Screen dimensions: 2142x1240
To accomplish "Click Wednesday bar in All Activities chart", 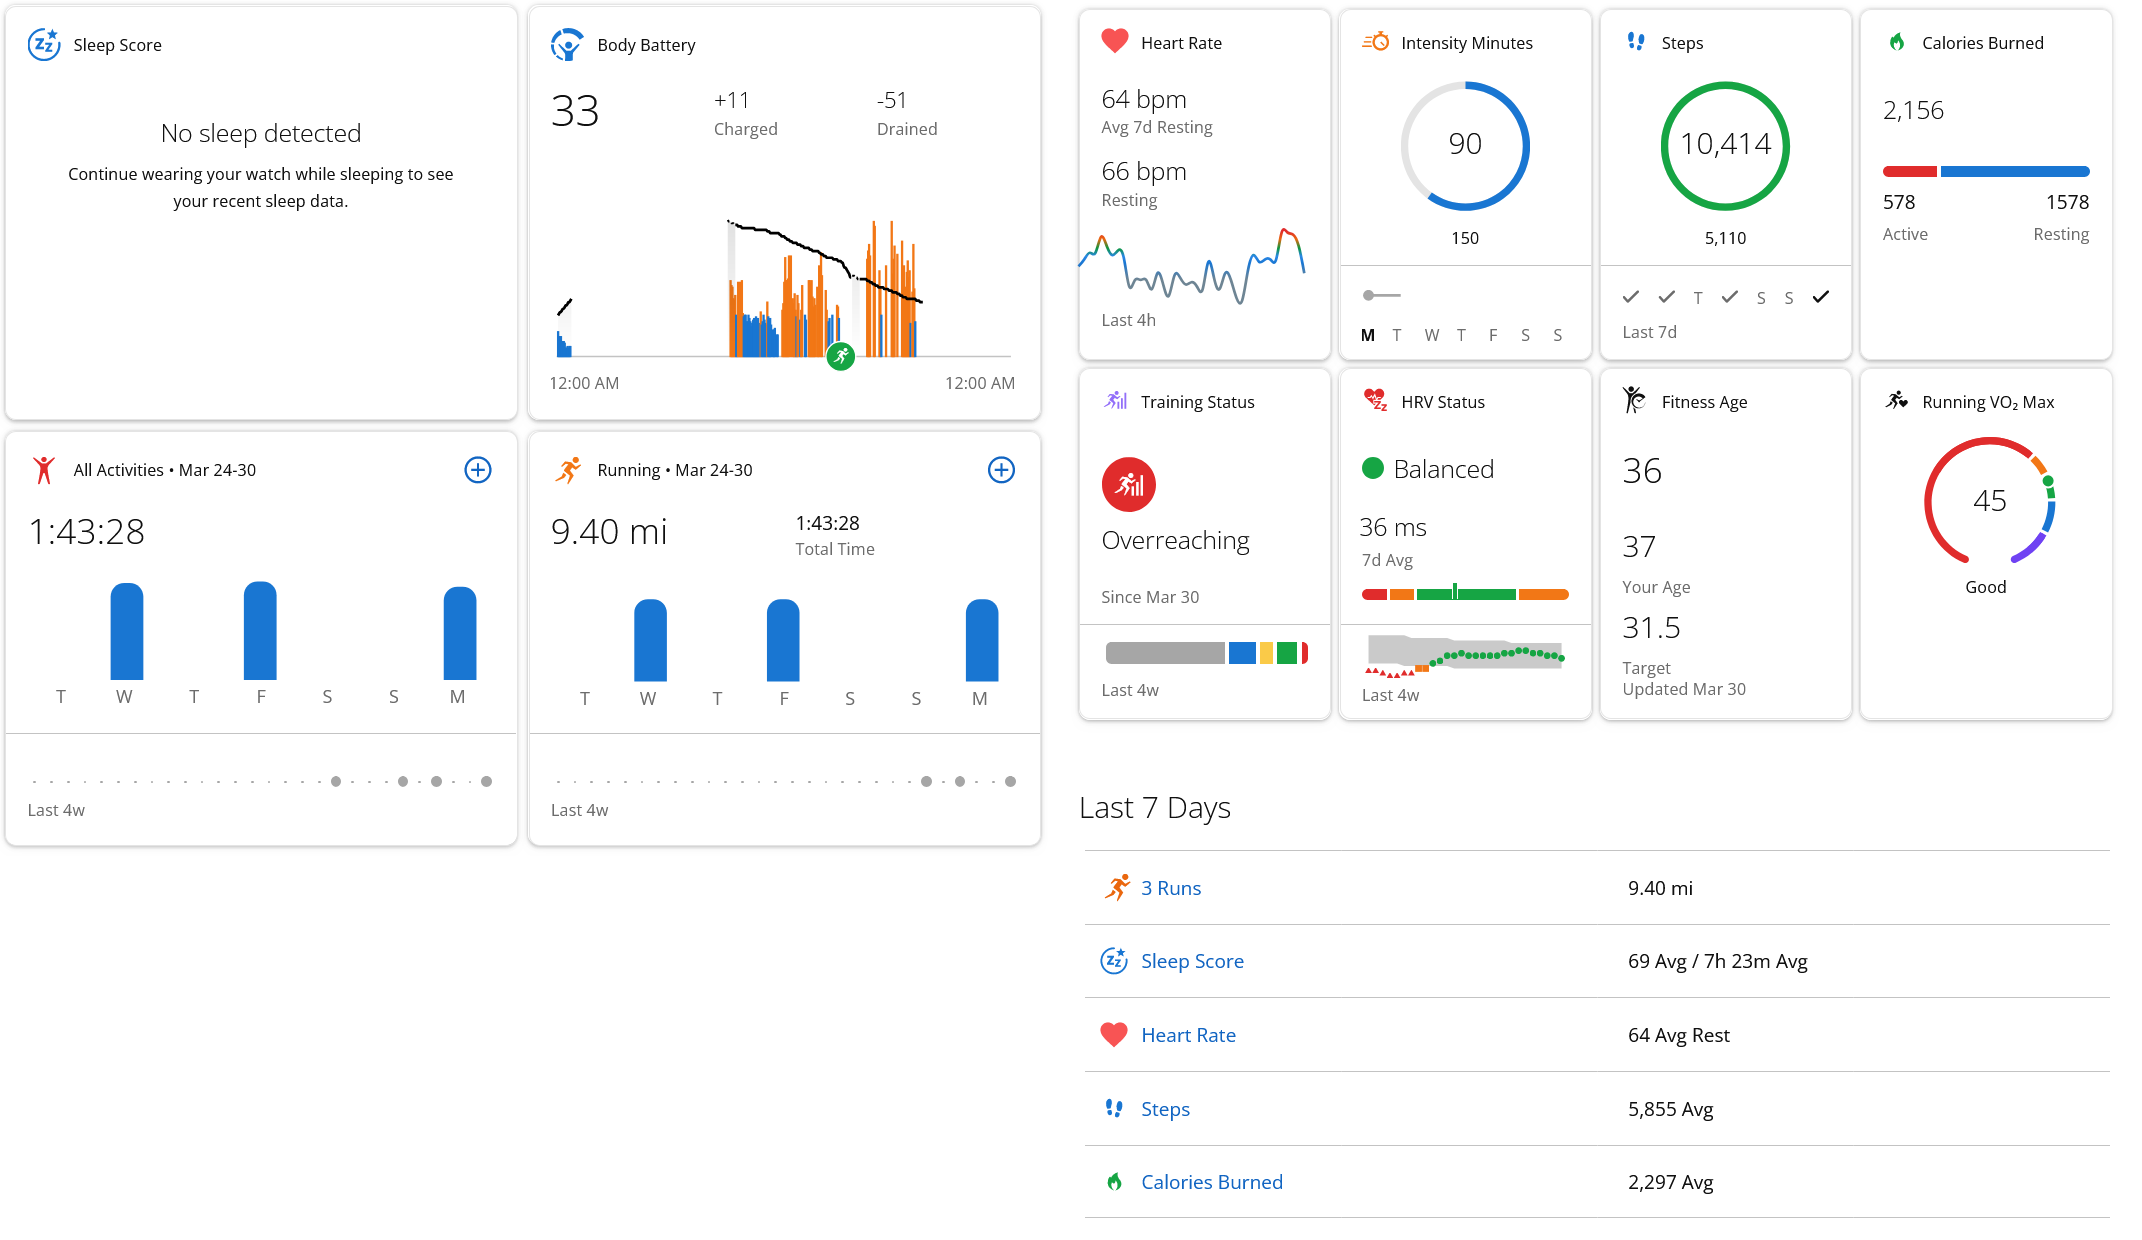I will coord(127,632).
